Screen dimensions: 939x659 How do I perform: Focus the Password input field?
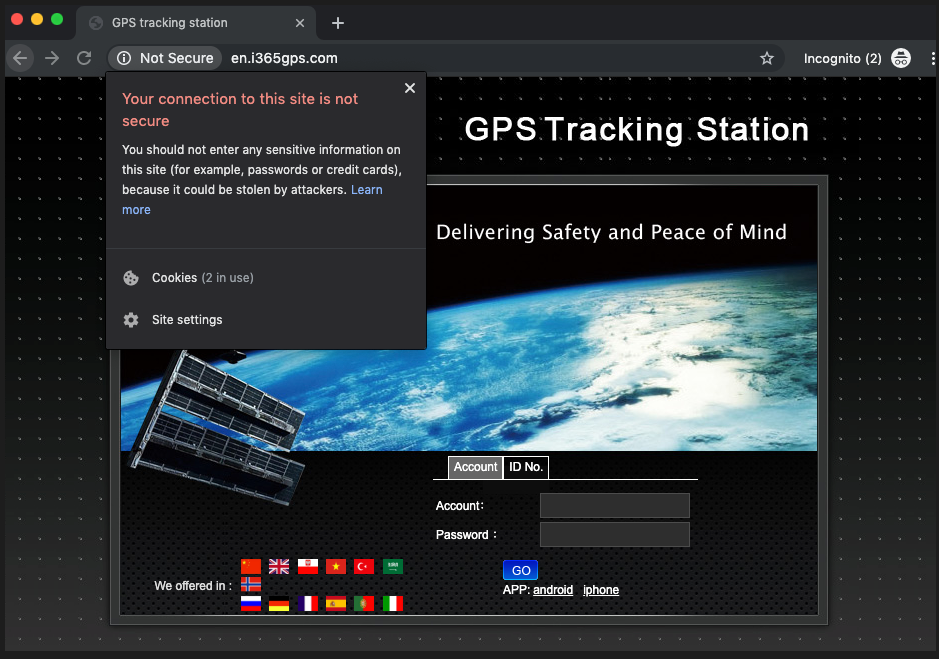(614, 534)
